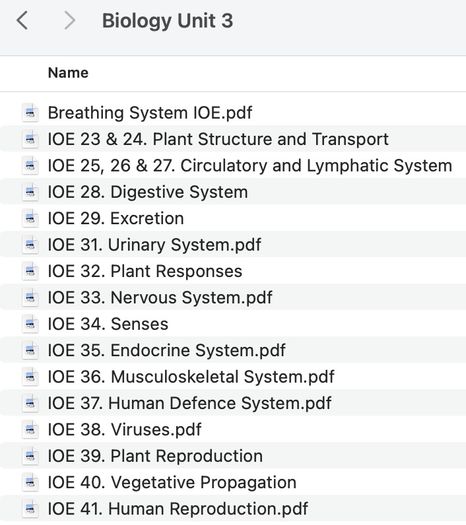466x525 pixels.
Task: Go back using the left chevron arrow
Action: pos(22,20)
